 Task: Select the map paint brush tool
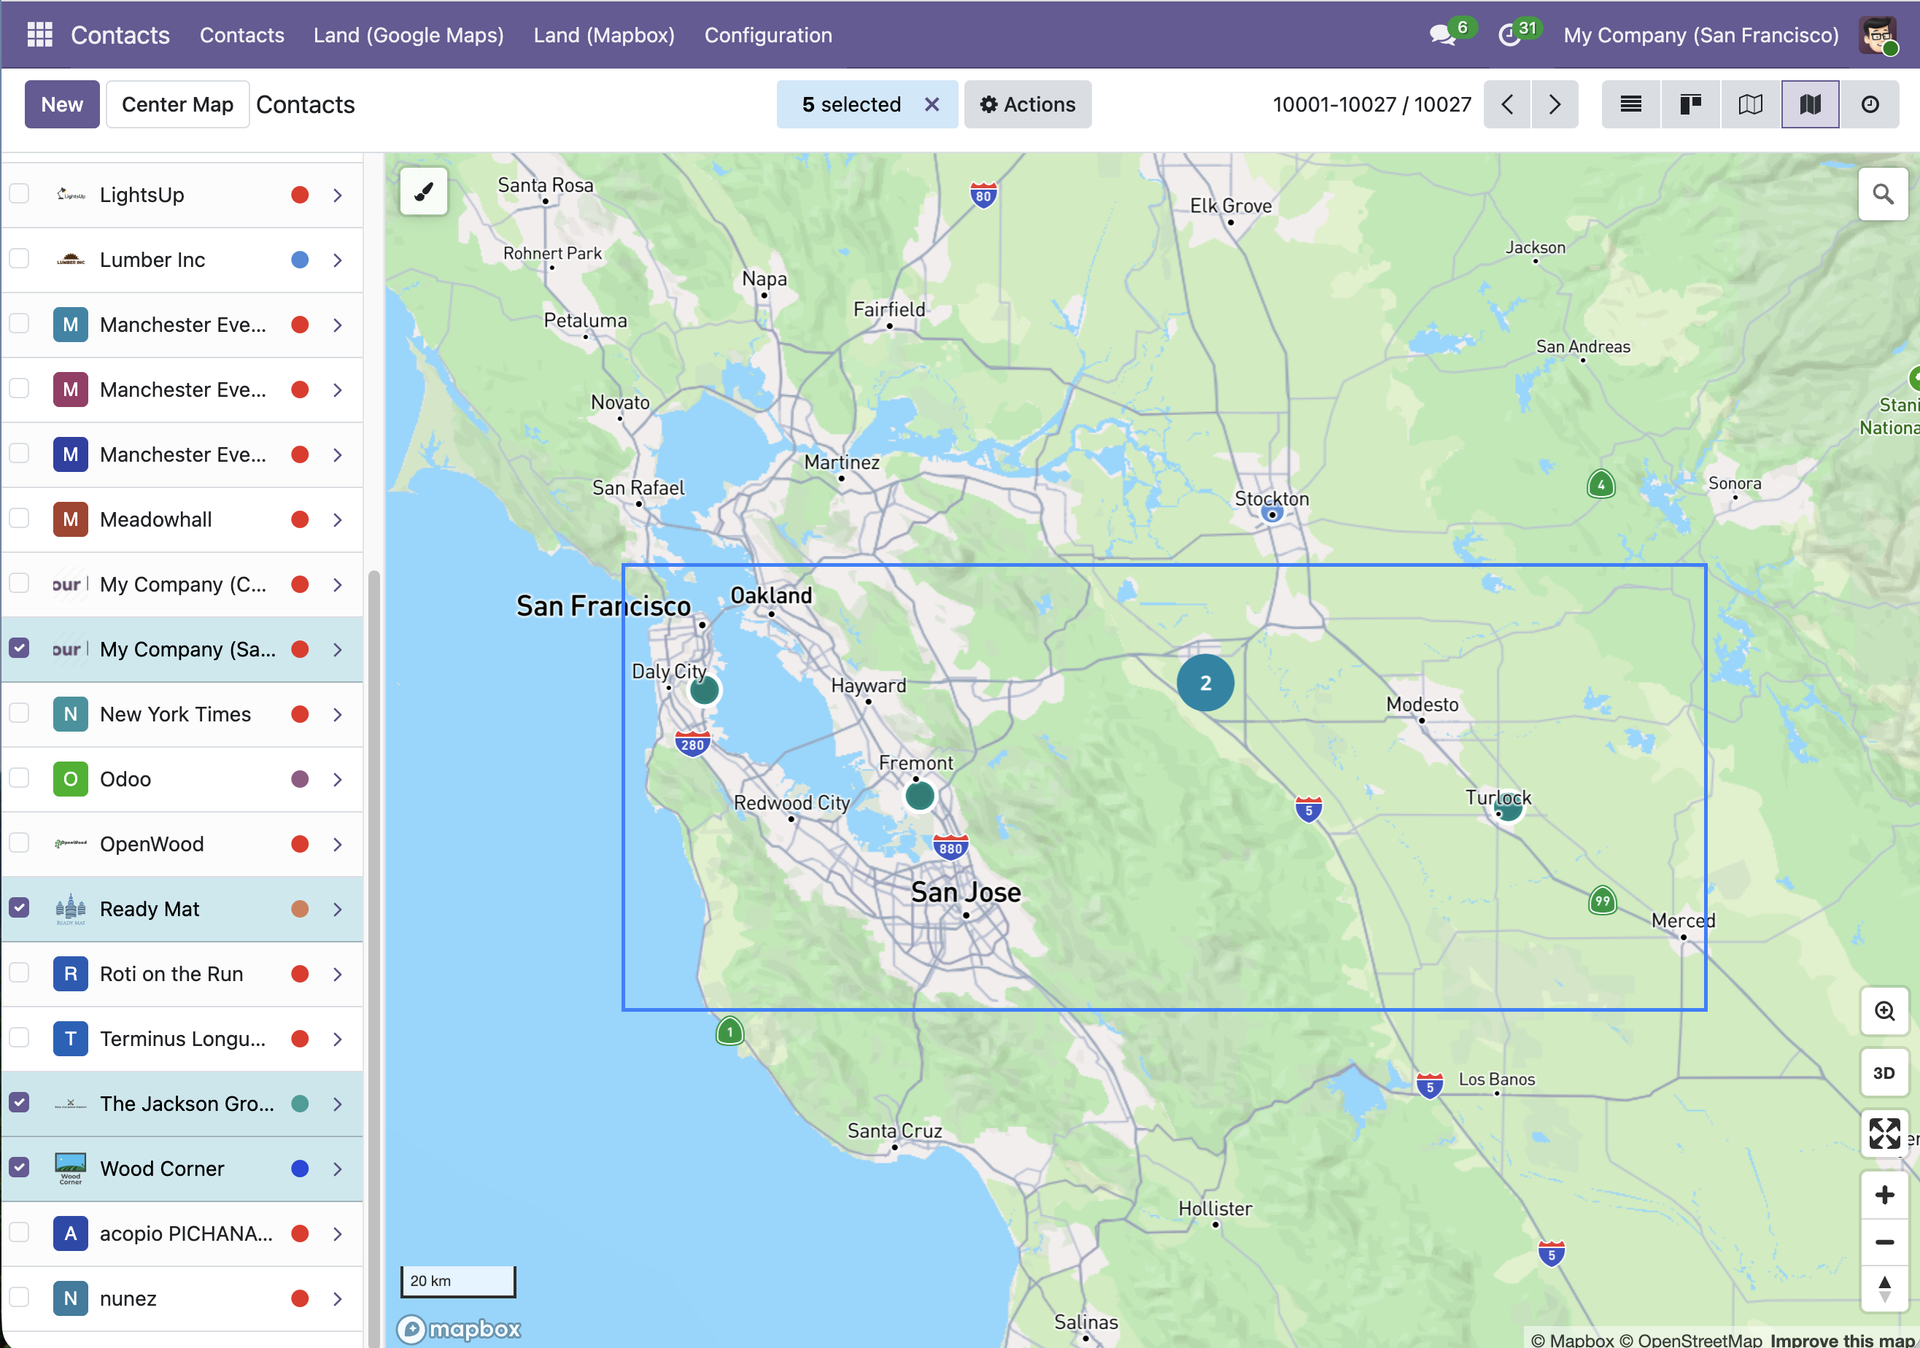[x=424, y=191]
